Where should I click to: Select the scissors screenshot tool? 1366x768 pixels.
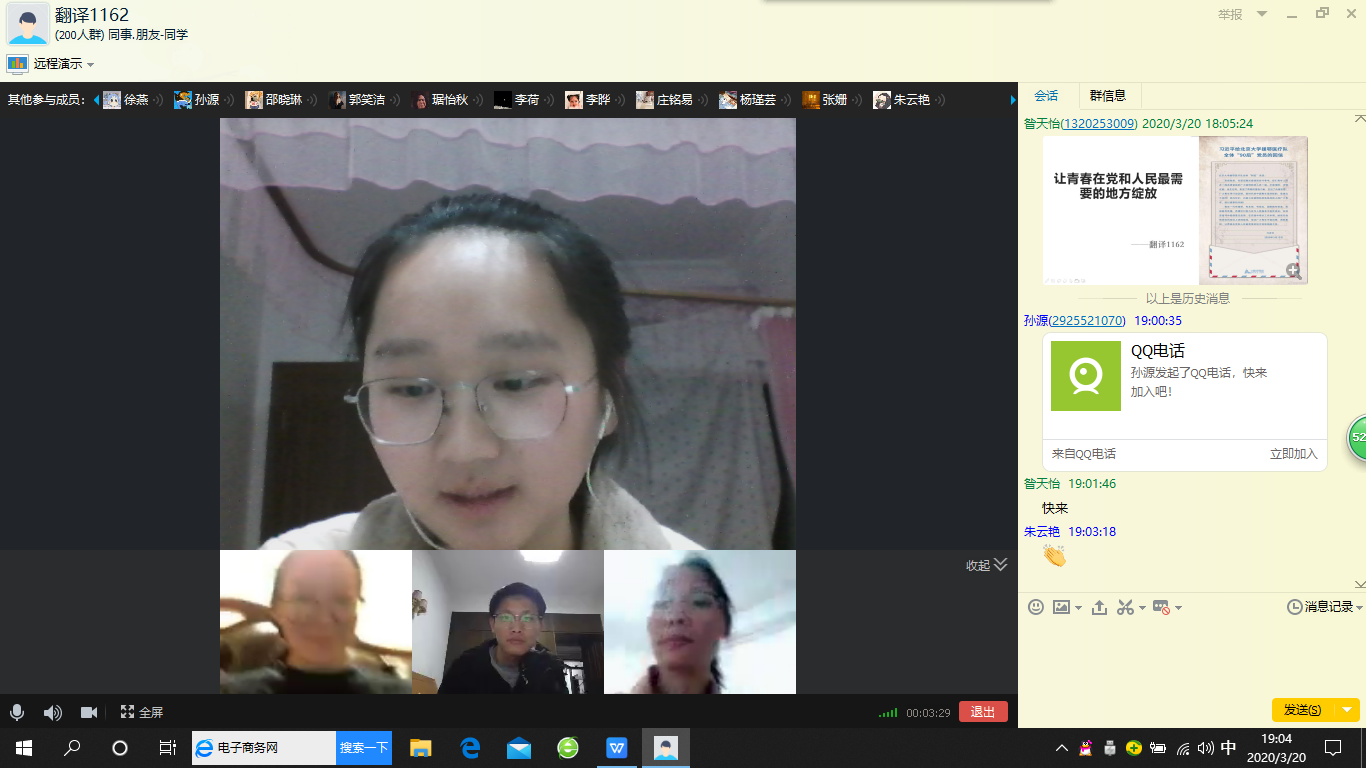(x=1125, y=607)
